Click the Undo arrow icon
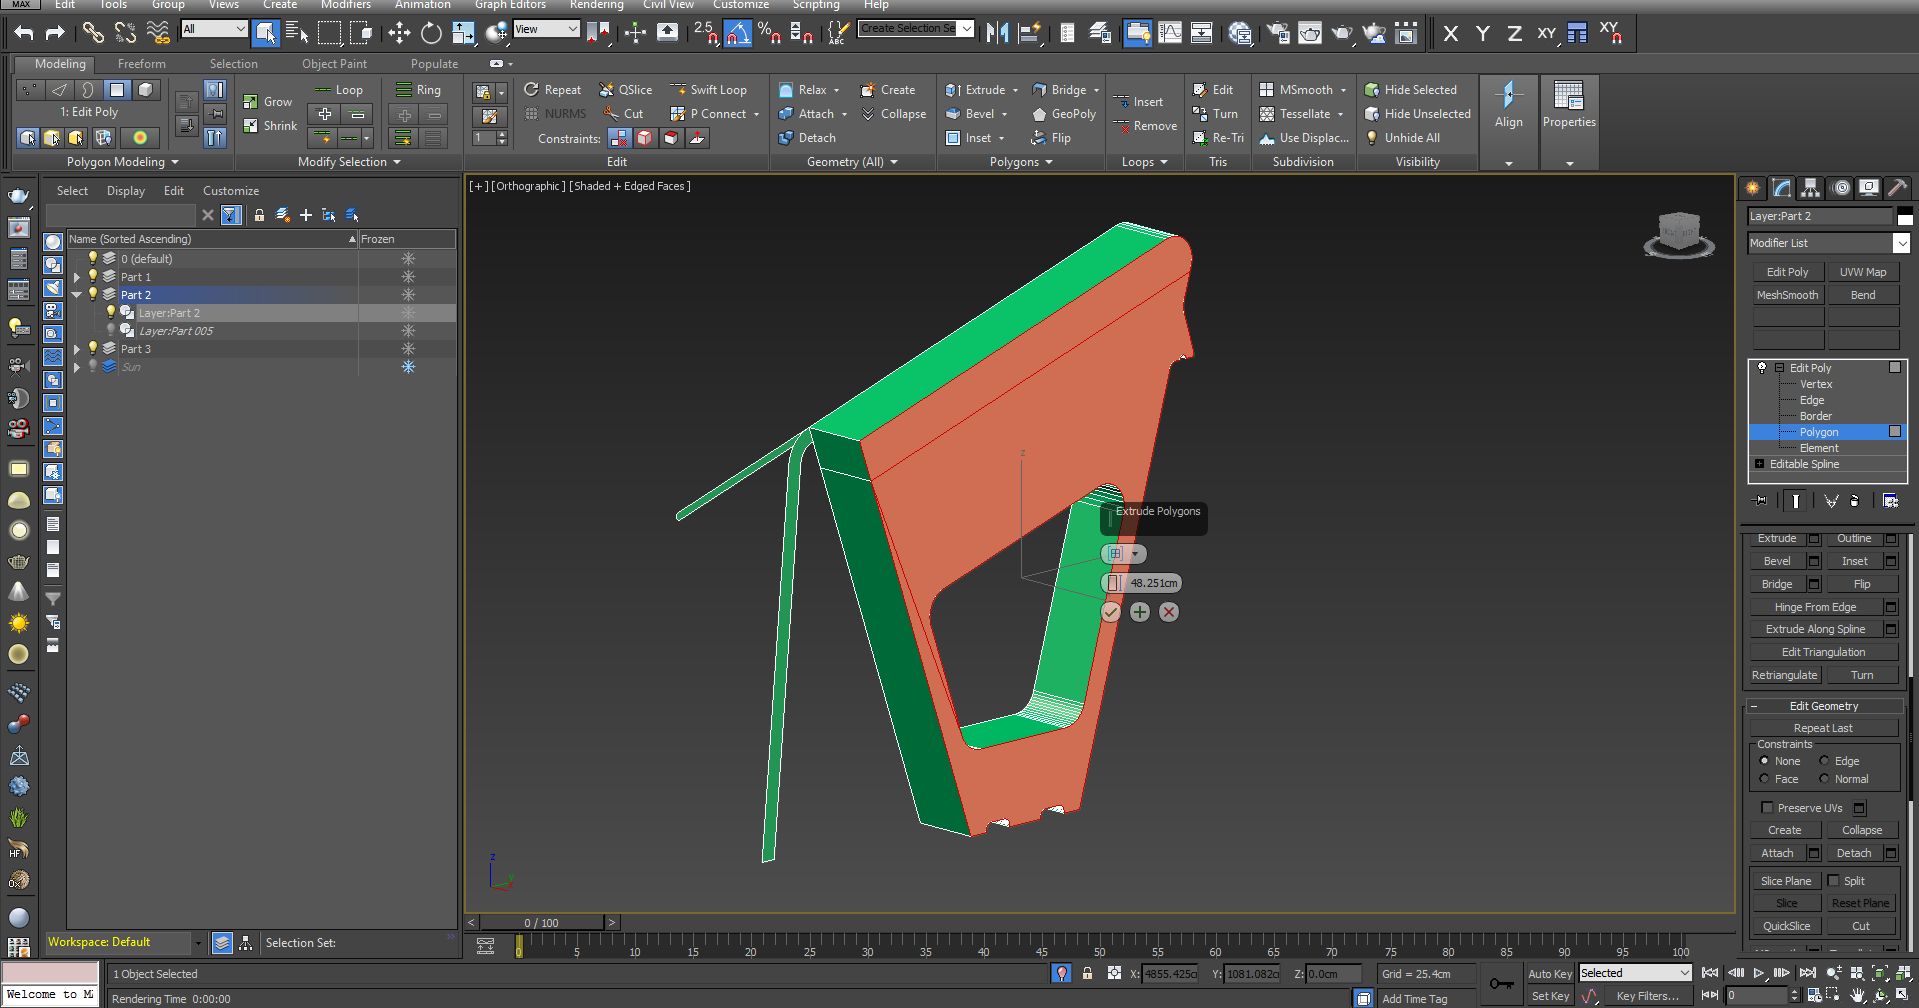Screen dimensions: 1919x1008 pyautogui.click(x=24, y=33)
